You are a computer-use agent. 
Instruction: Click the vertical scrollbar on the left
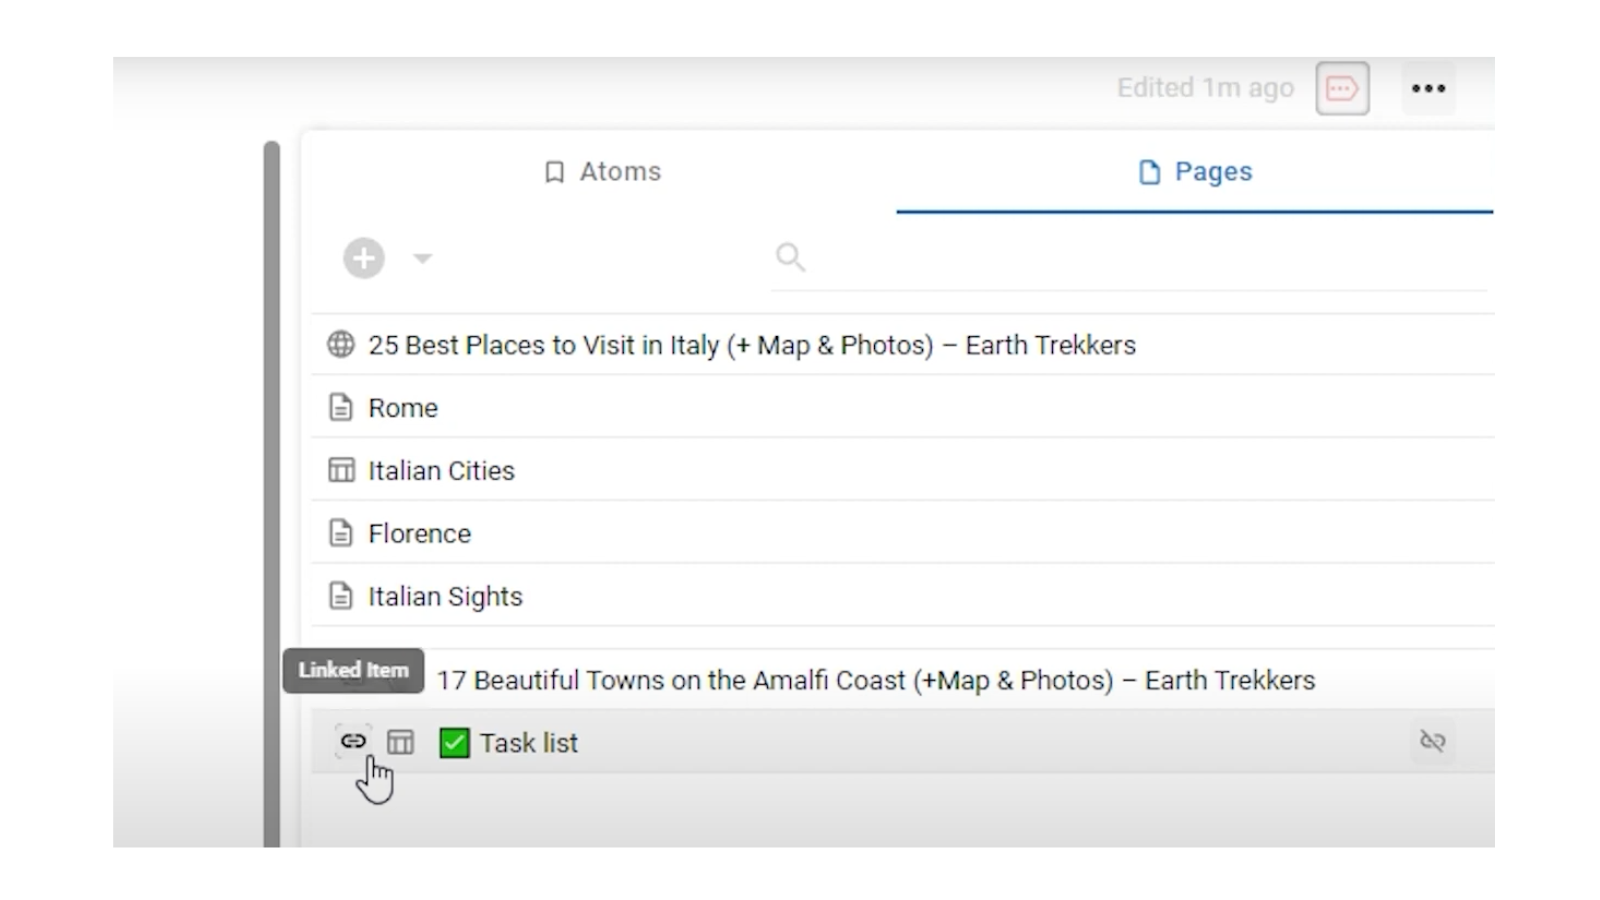(x=272, y=494)
